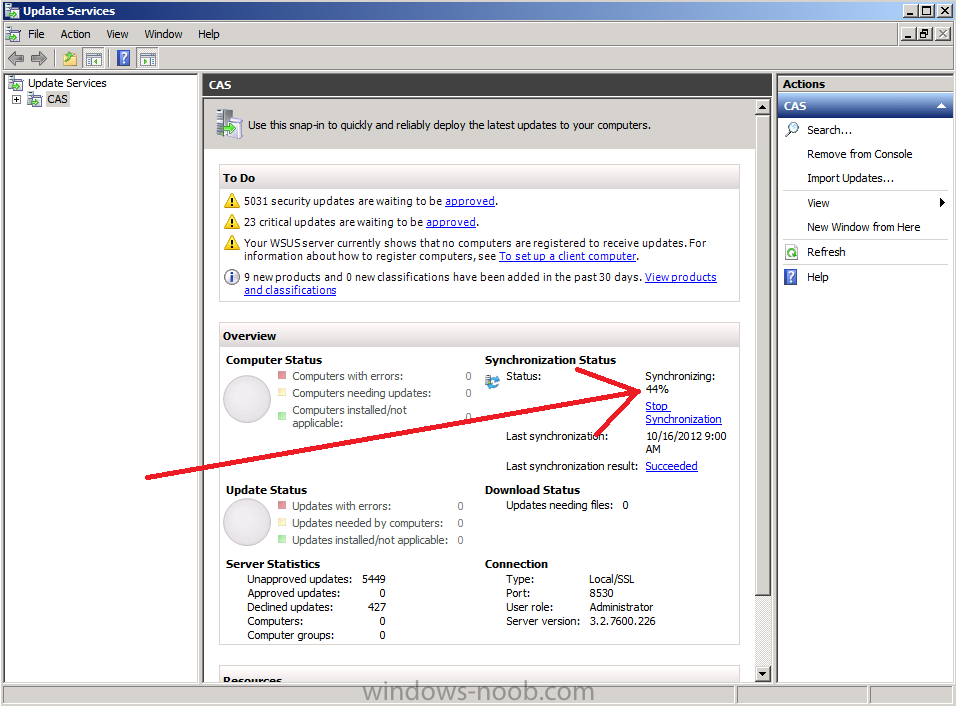The height and width of the screenshot is (706, 956).
Task: Click approved link for security updates
Action: coord(469,201)
